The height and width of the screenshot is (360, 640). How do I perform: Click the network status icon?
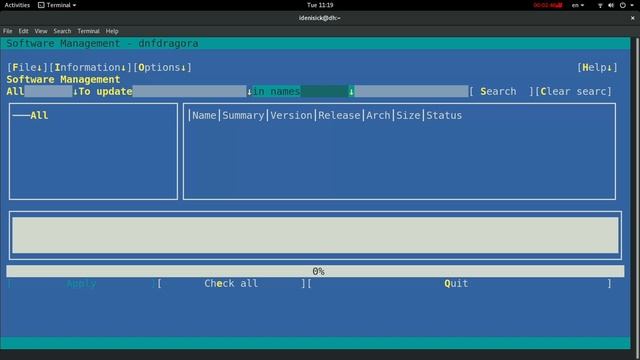point(600,5)
